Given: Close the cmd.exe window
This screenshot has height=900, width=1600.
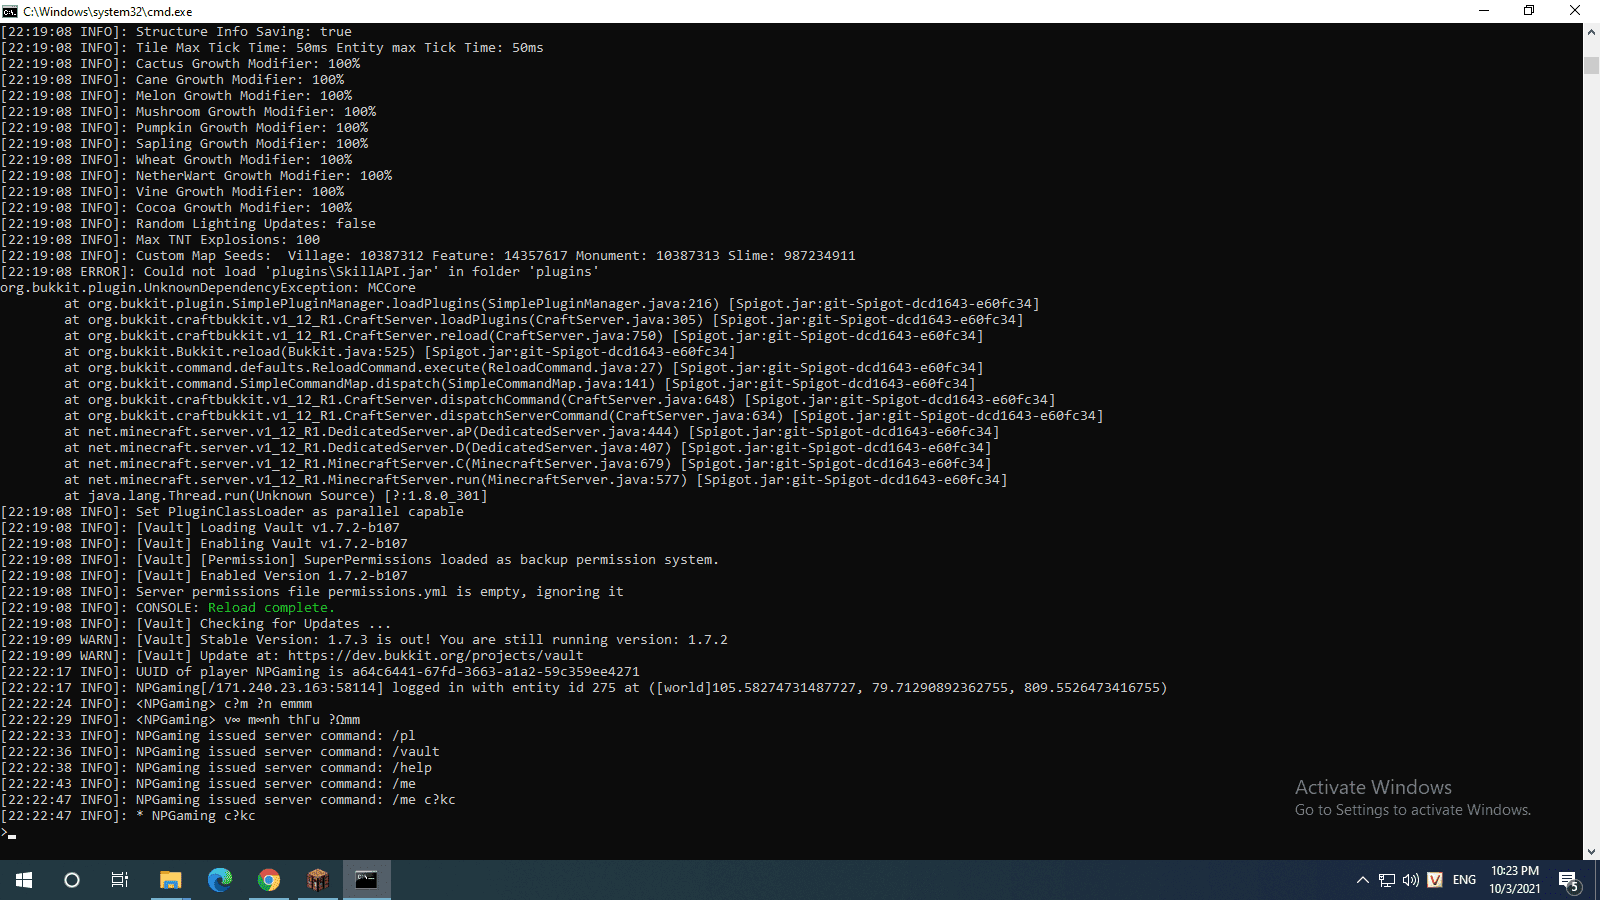Looking at the screenshot, I should 1575,11.
